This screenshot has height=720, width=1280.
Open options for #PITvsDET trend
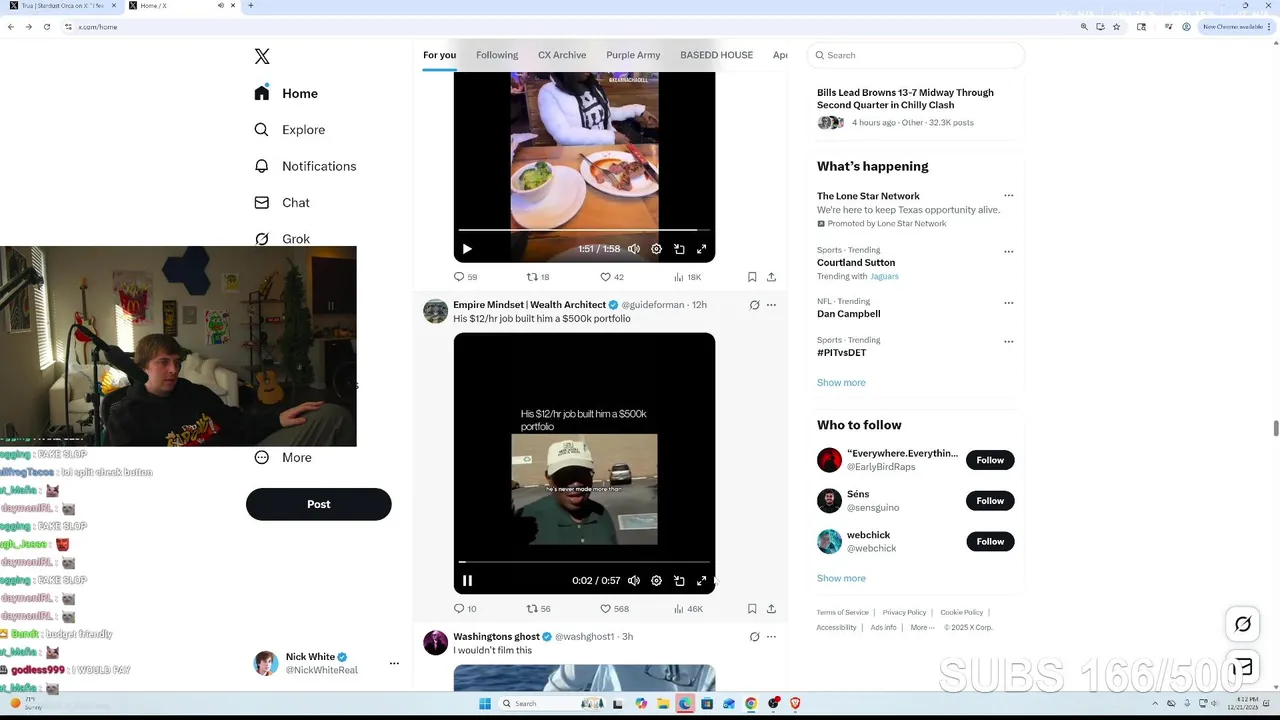(1008, 342)
